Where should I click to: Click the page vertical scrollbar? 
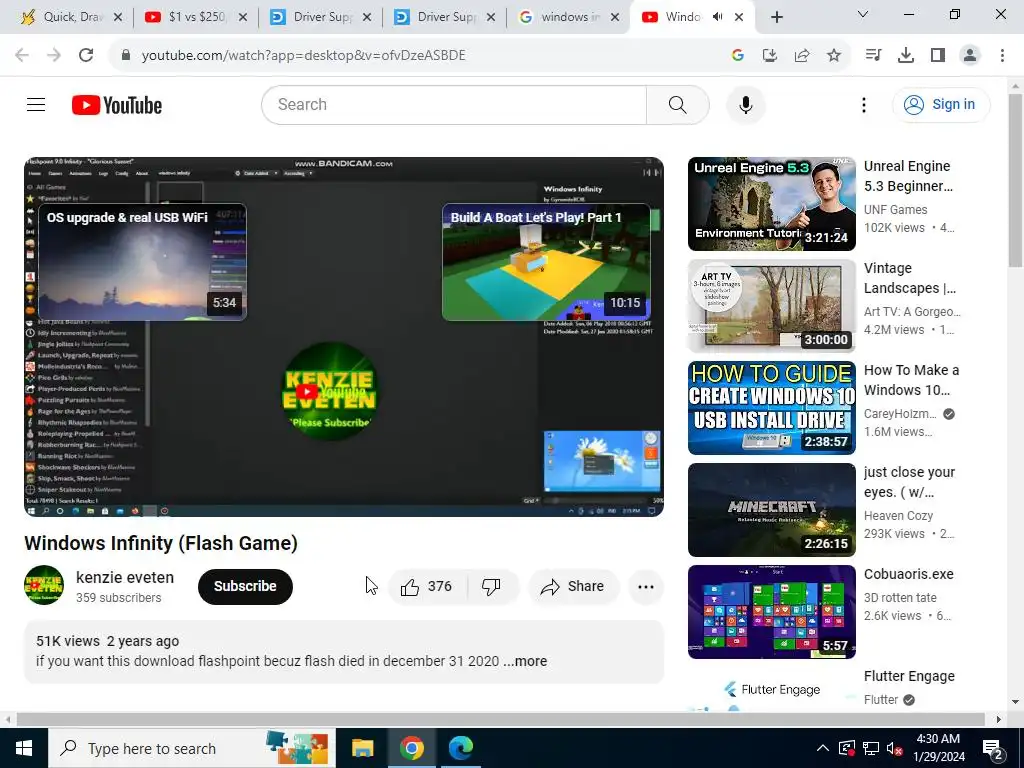[x=1016, y=181]
